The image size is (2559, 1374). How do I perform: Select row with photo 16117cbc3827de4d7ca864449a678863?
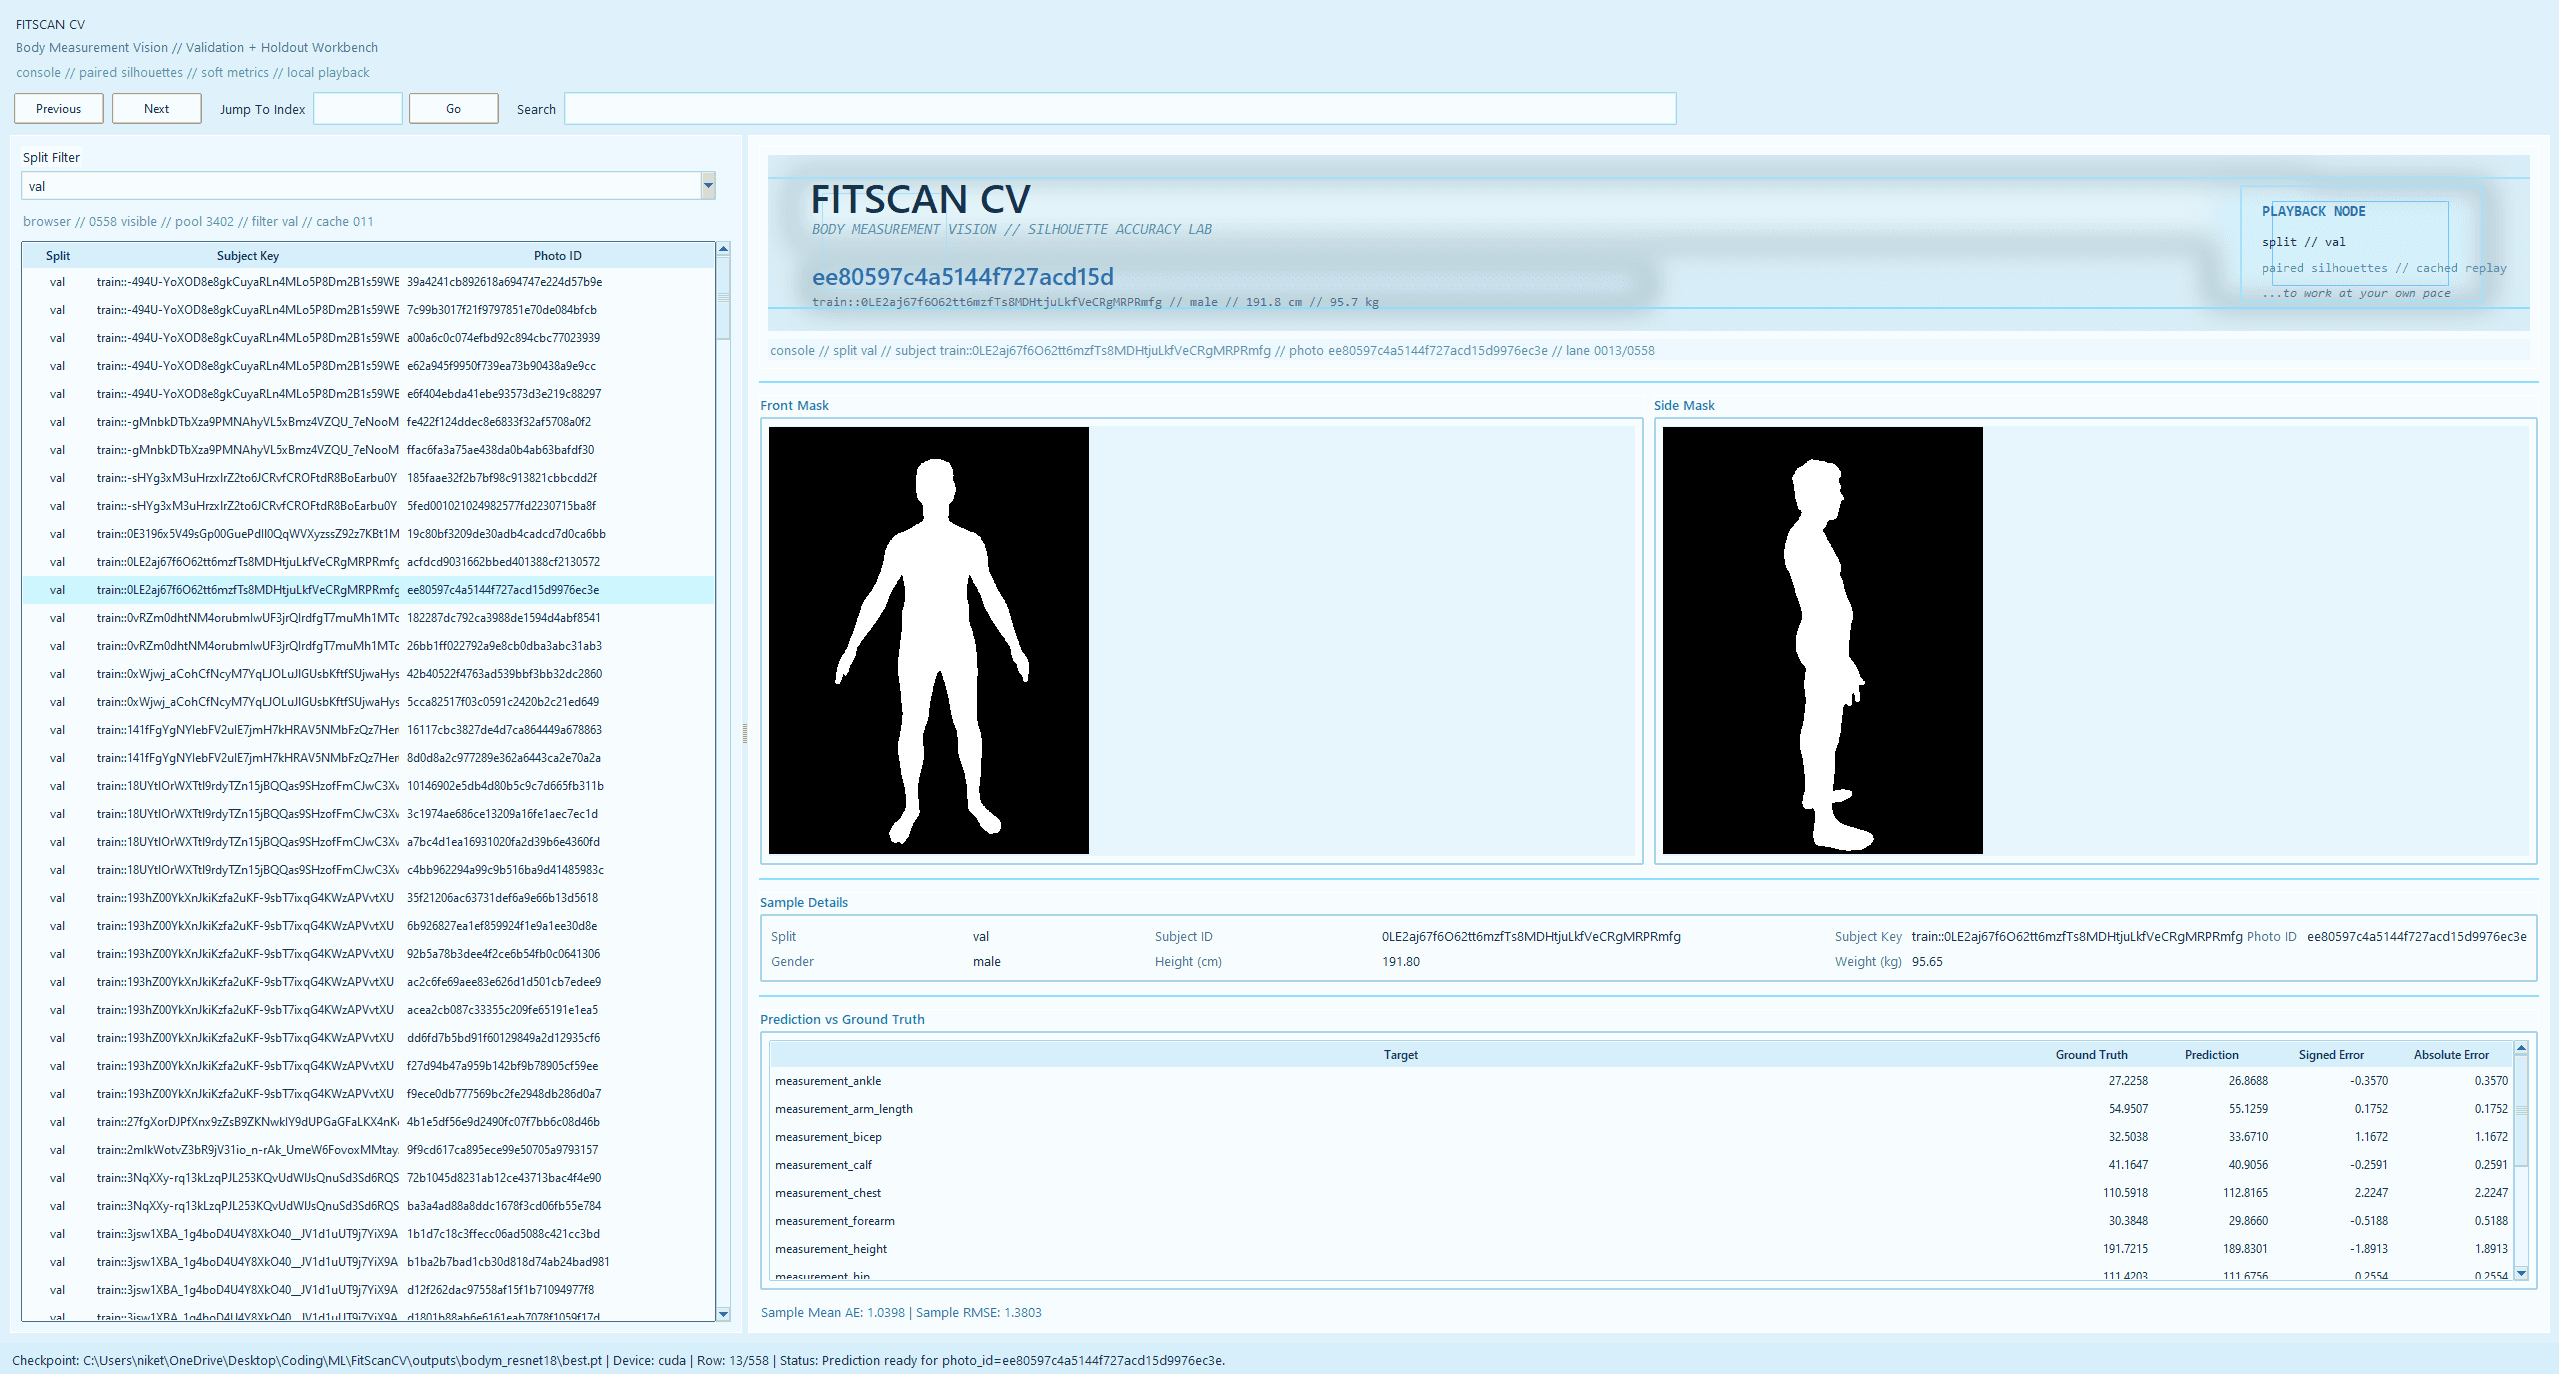coord(368,730)
